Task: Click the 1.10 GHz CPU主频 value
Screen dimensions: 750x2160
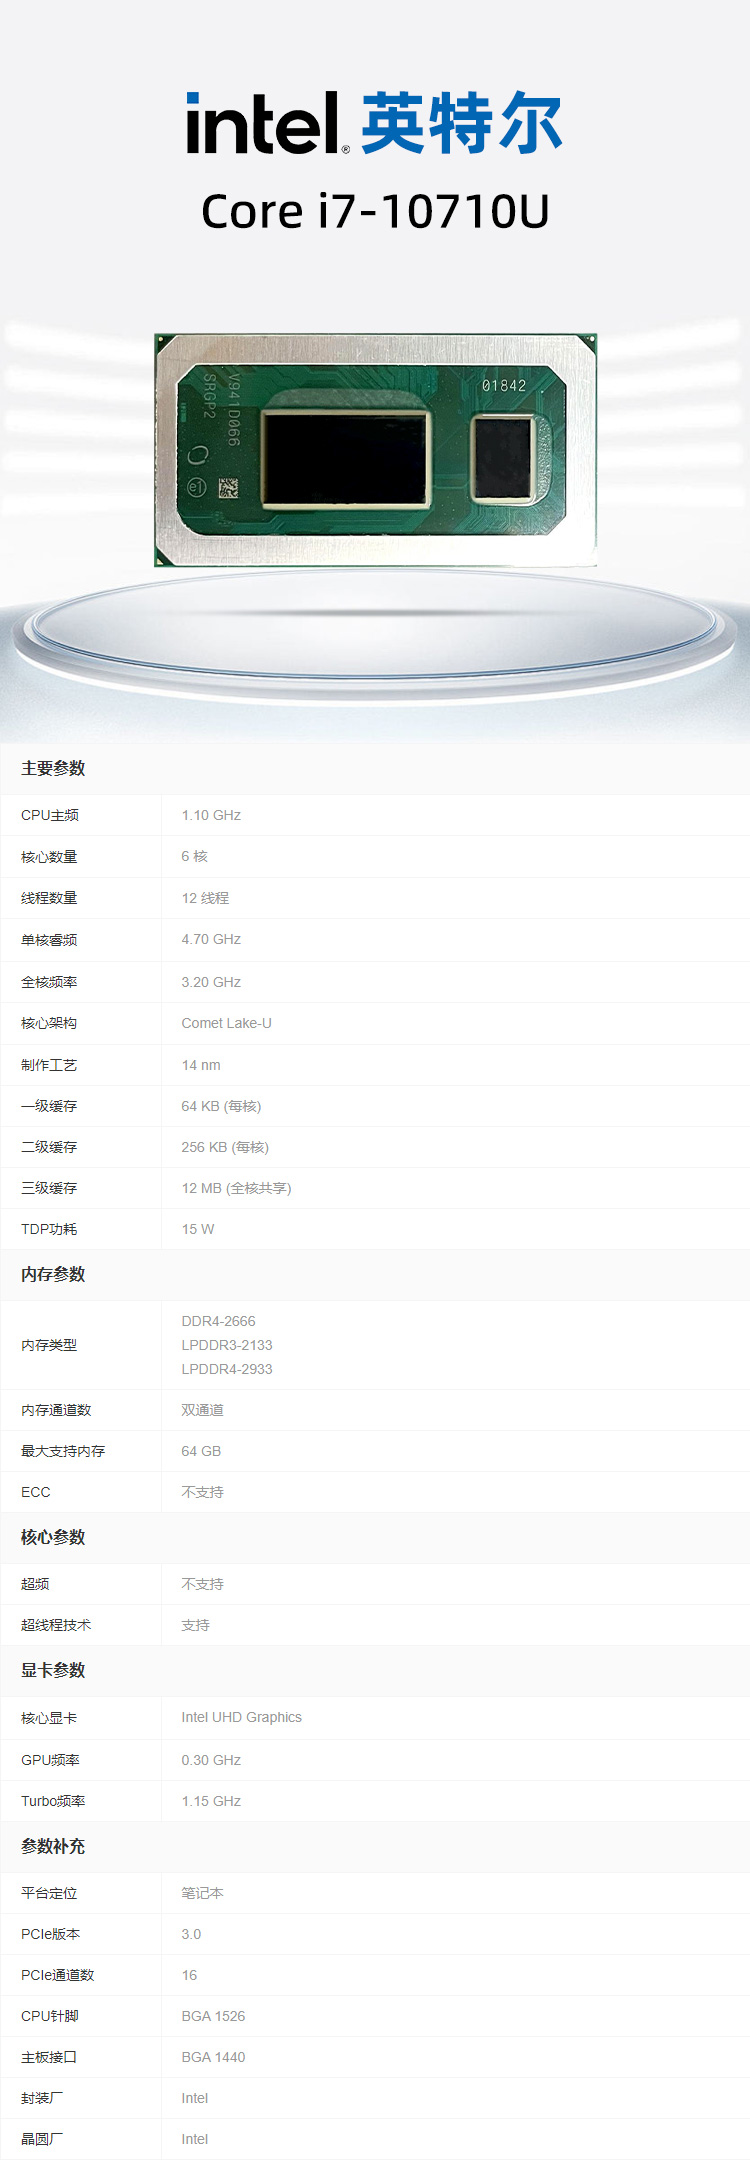Action: tap(211, 815)
